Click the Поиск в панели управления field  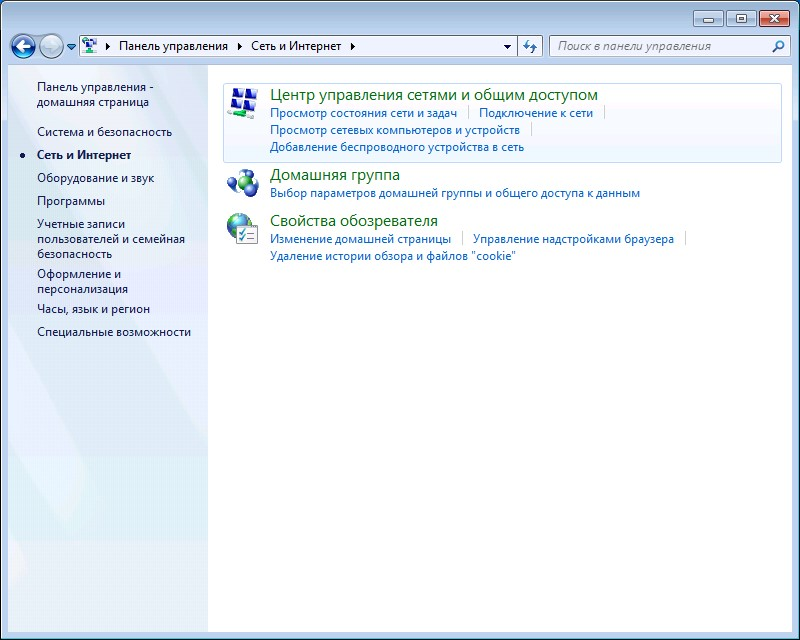pyautogui.click(x=660, y=46)
